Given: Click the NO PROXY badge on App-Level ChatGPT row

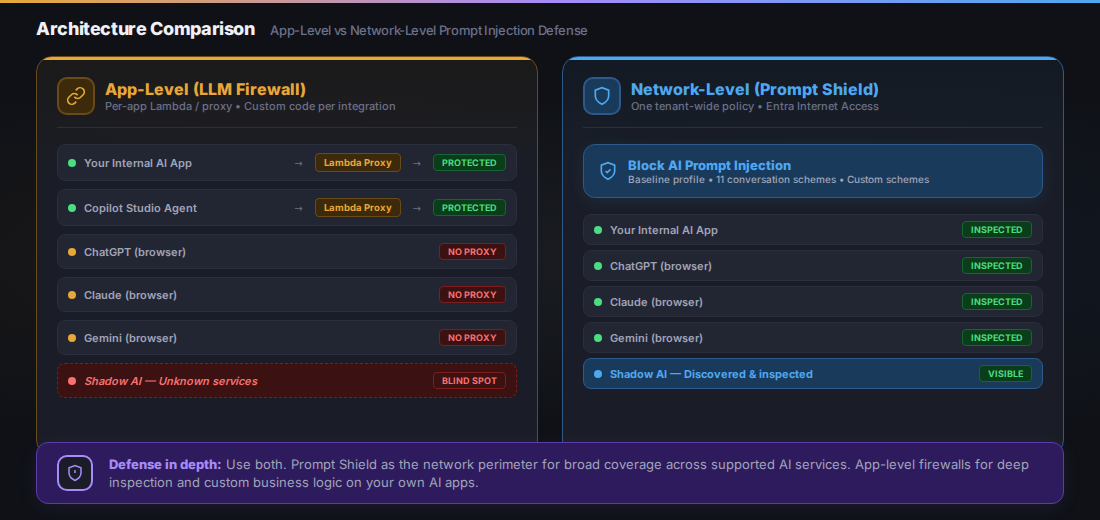Looking at the screenshot, I should (472, 251).
